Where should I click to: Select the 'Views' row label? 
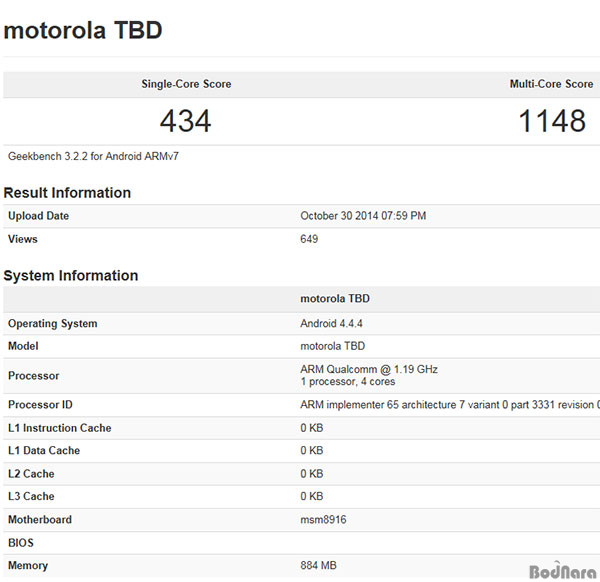point(23,239)
